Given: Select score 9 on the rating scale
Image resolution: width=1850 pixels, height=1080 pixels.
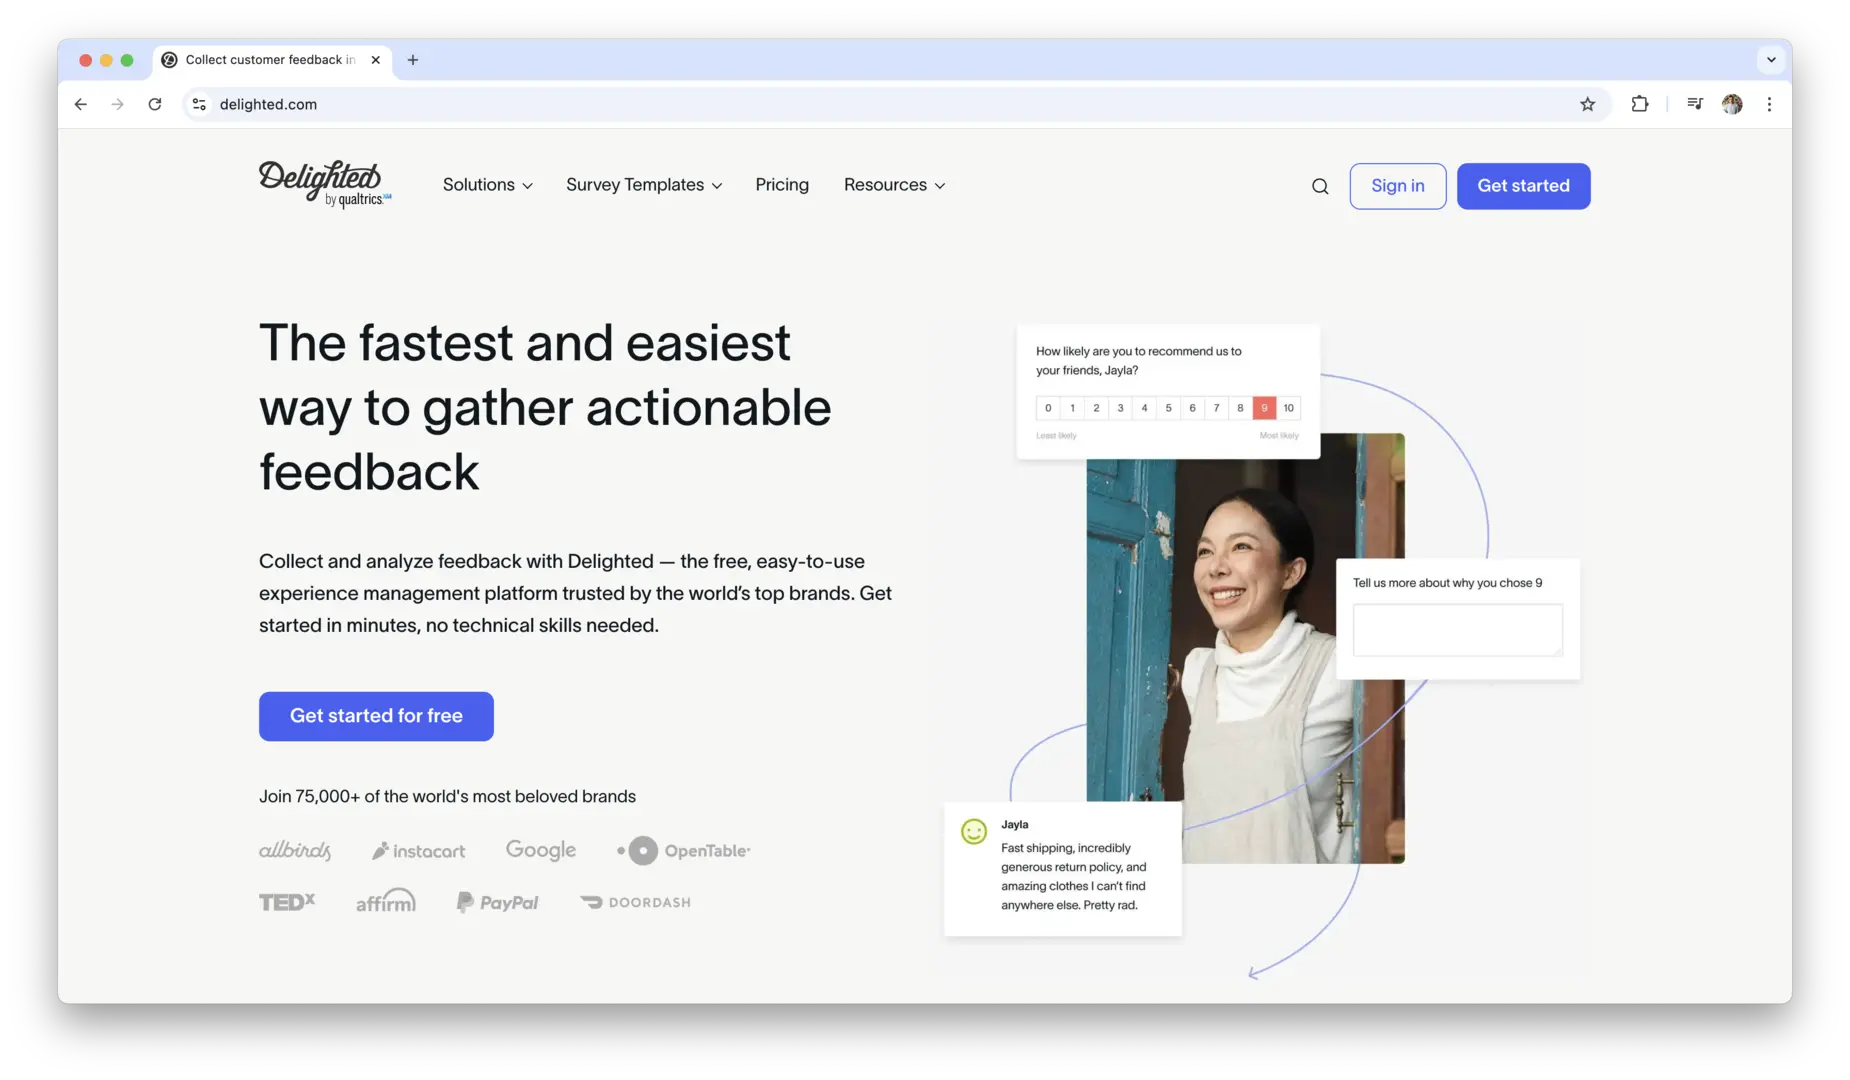Looking at the screenshot, I should tap(1264, 408).
